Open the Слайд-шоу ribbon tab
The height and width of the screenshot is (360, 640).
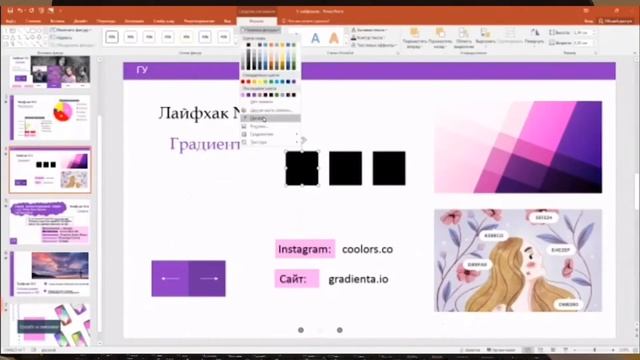(x=164, y=21)
